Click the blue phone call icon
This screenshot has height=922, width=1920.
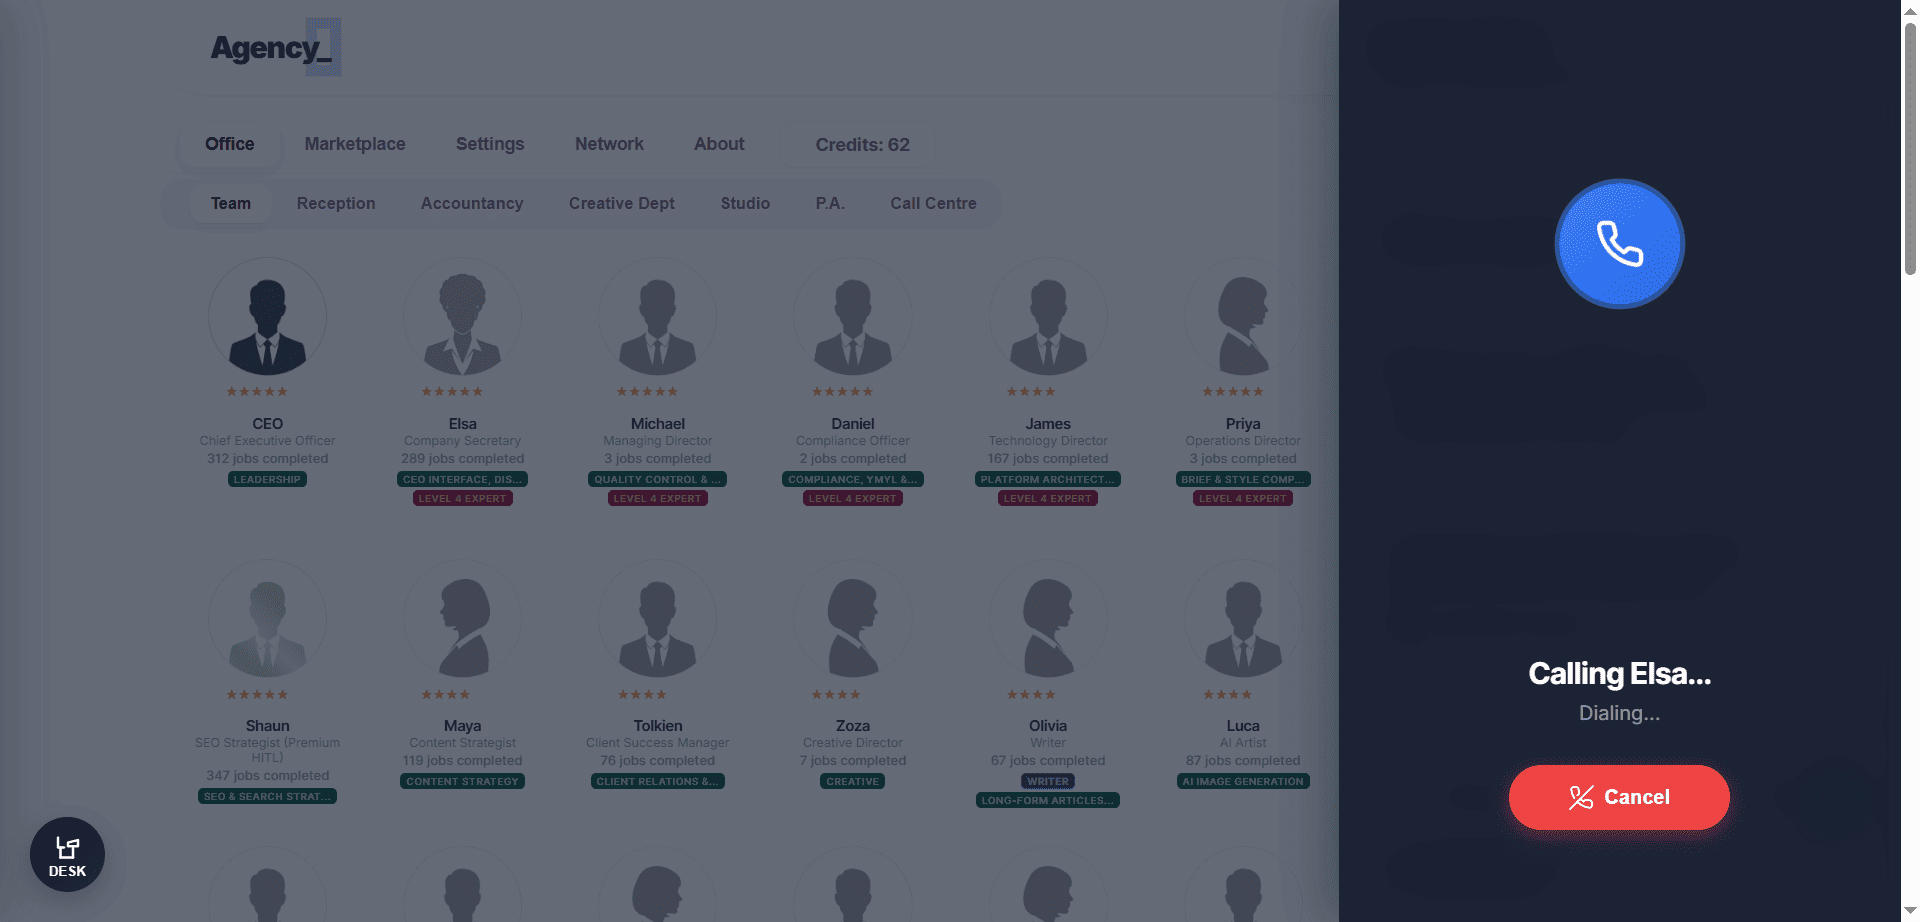(1619, 244)
